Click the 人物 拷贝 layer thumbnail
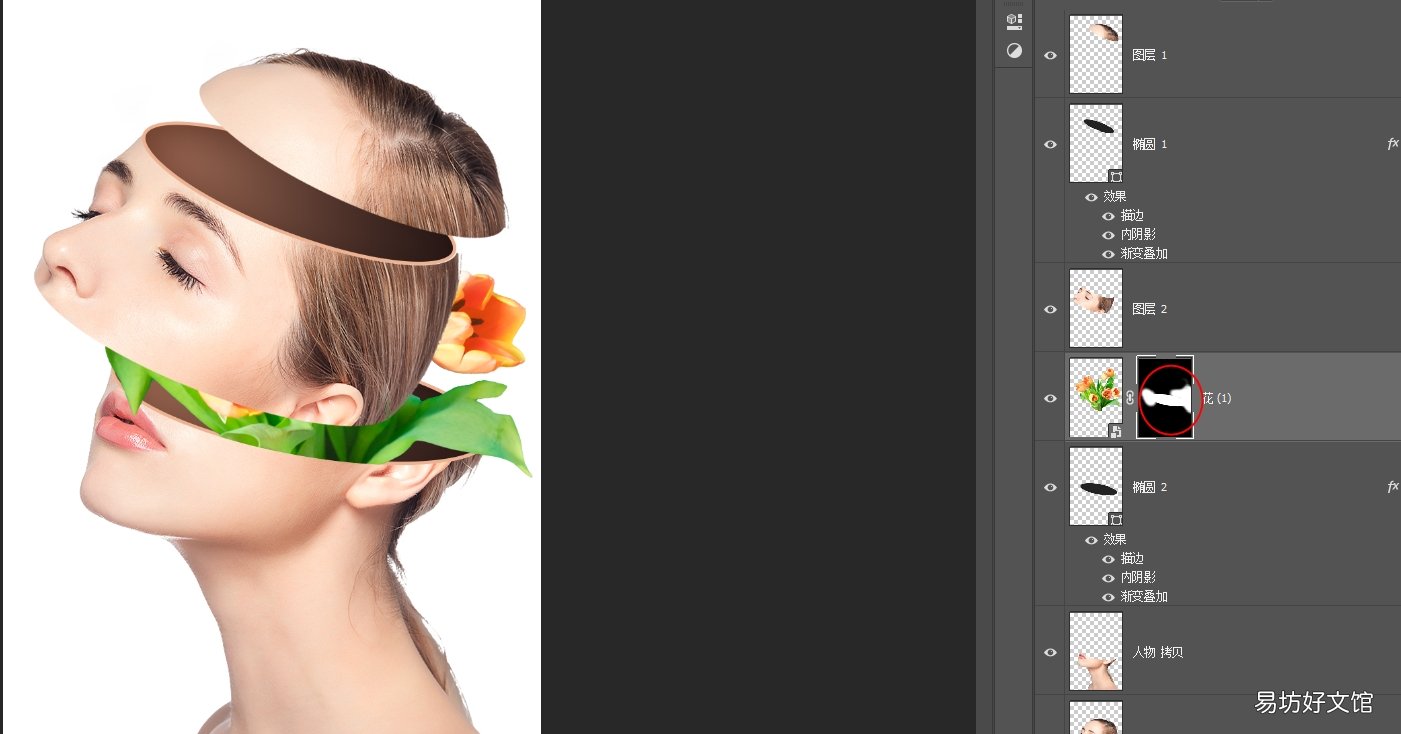 (1096, 651)
